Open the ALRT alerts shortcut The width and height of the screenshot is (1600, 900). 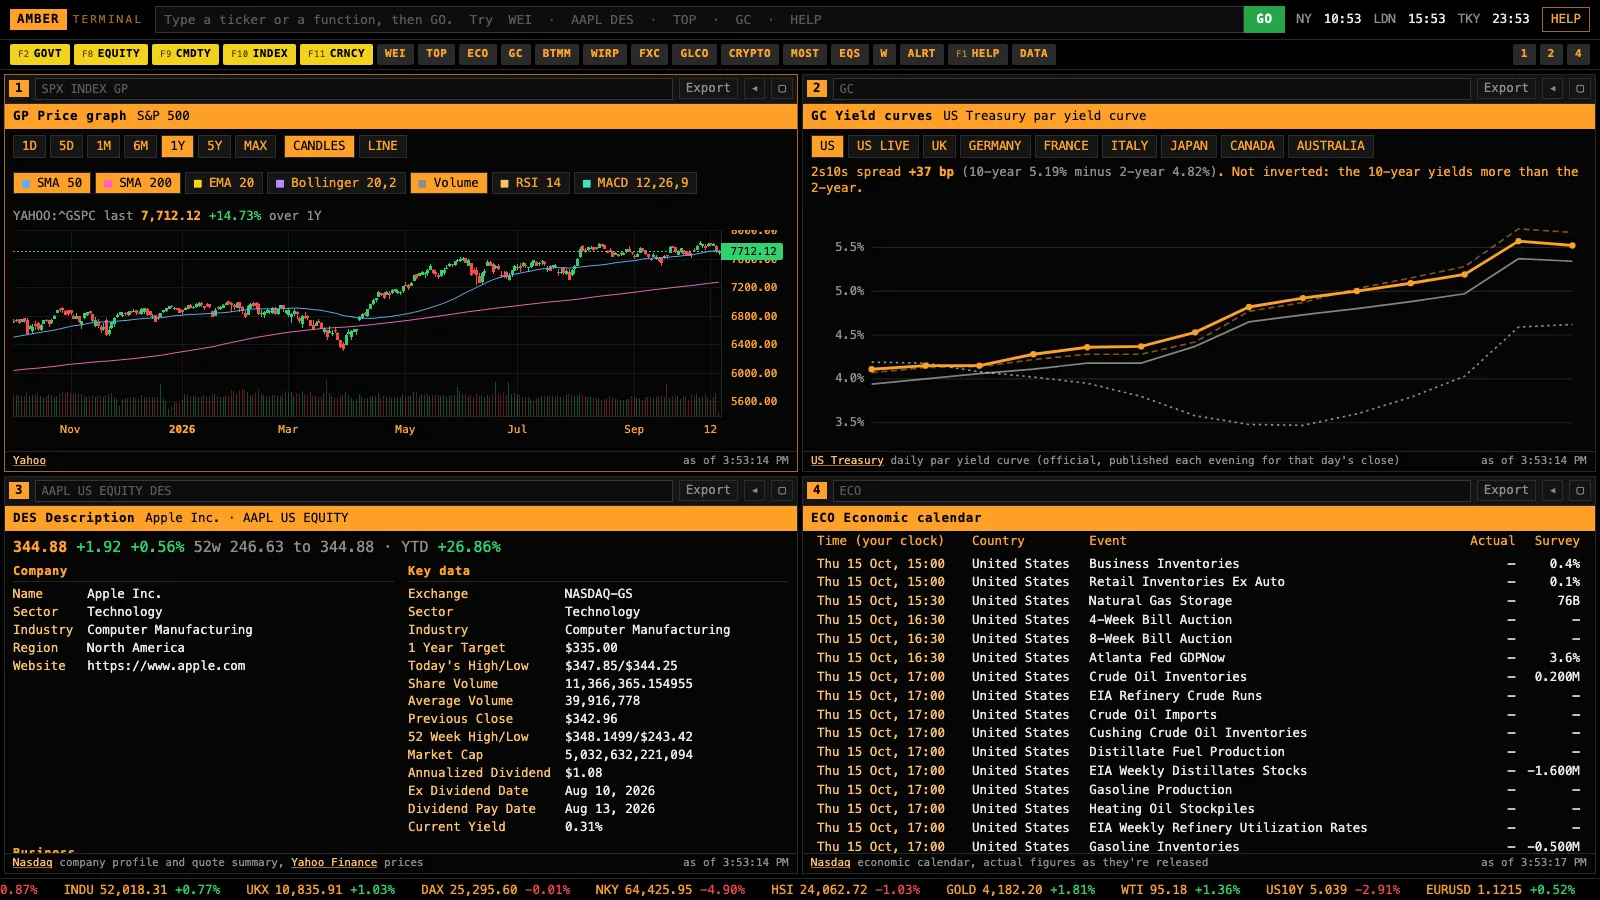click(922, 54)
